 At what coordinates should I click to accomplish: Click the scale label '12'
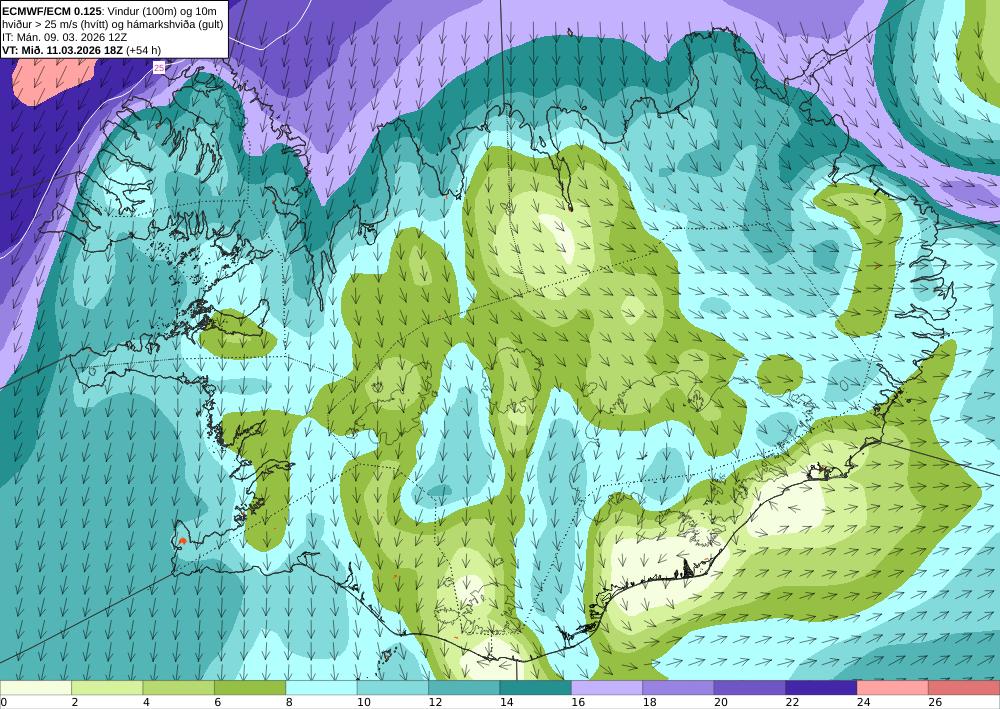435,702
